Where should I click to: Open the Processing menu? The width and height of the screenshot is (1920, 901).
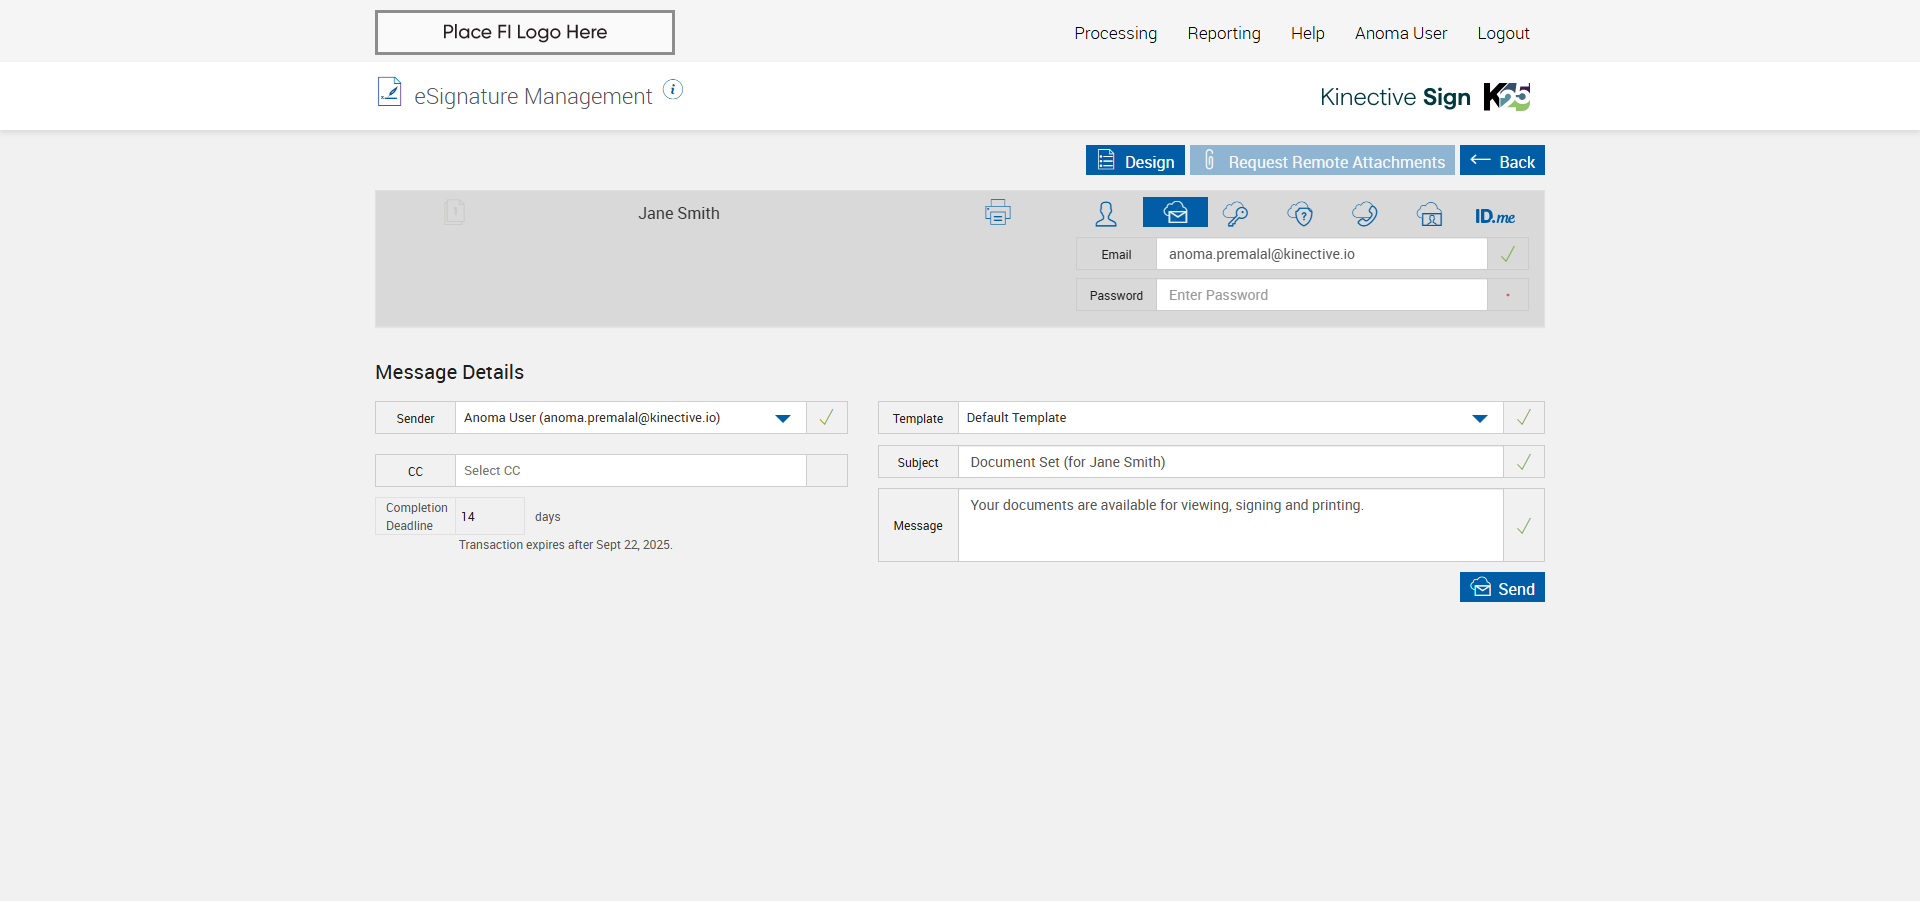click(x=1115, y=33)
